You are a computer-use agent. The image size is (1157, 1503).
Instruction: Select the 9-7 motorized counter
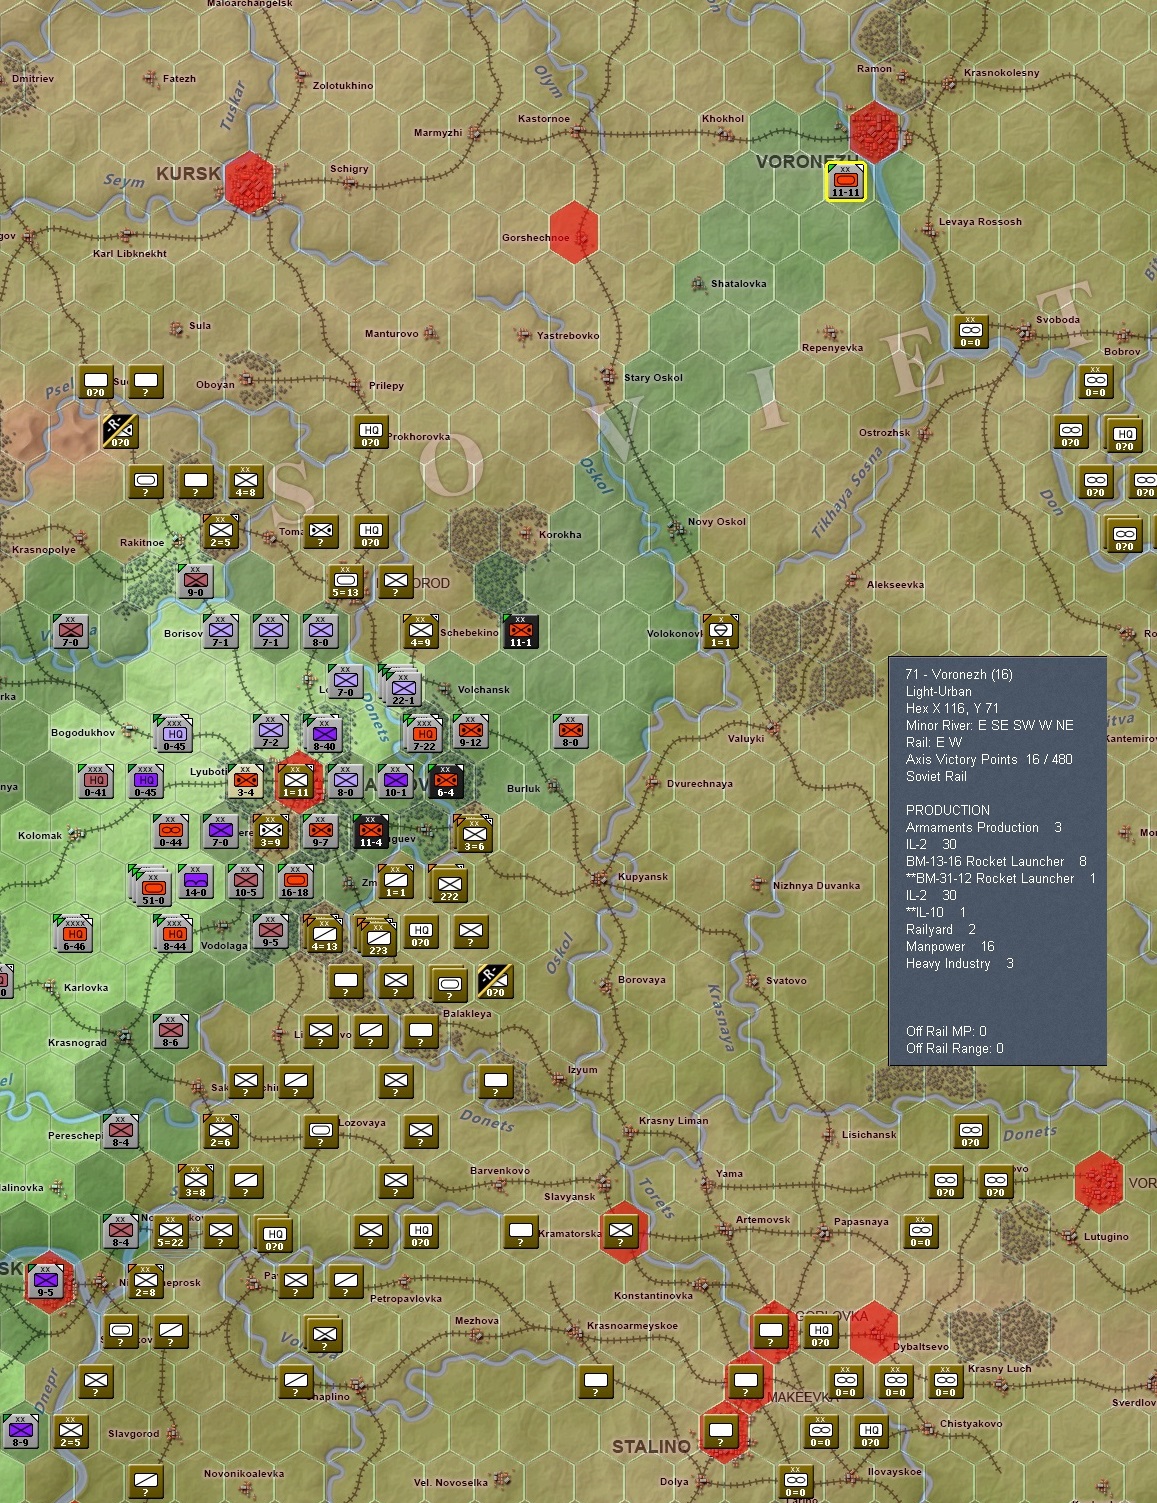click(320, 831)
